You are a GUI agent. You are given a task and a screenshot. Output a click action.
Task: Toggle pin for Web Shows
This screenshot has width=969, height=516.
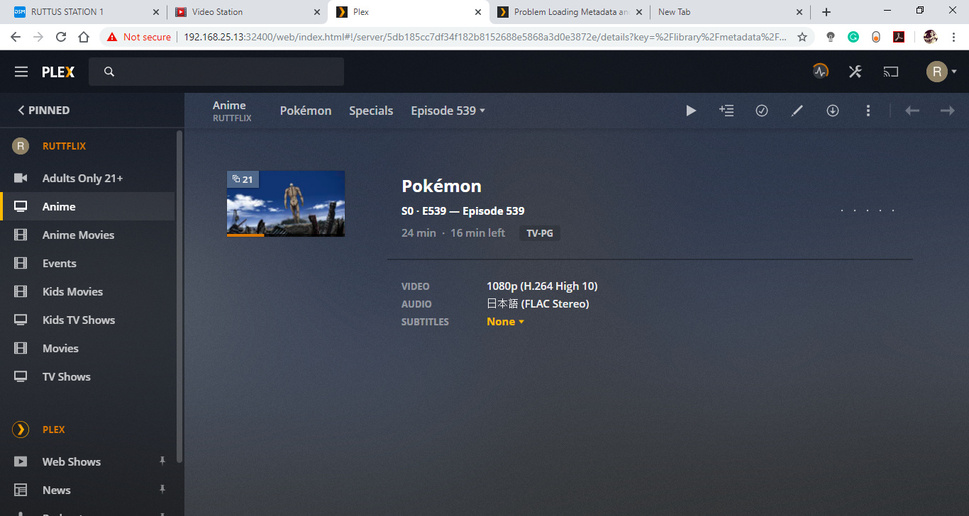coord(162,461)
